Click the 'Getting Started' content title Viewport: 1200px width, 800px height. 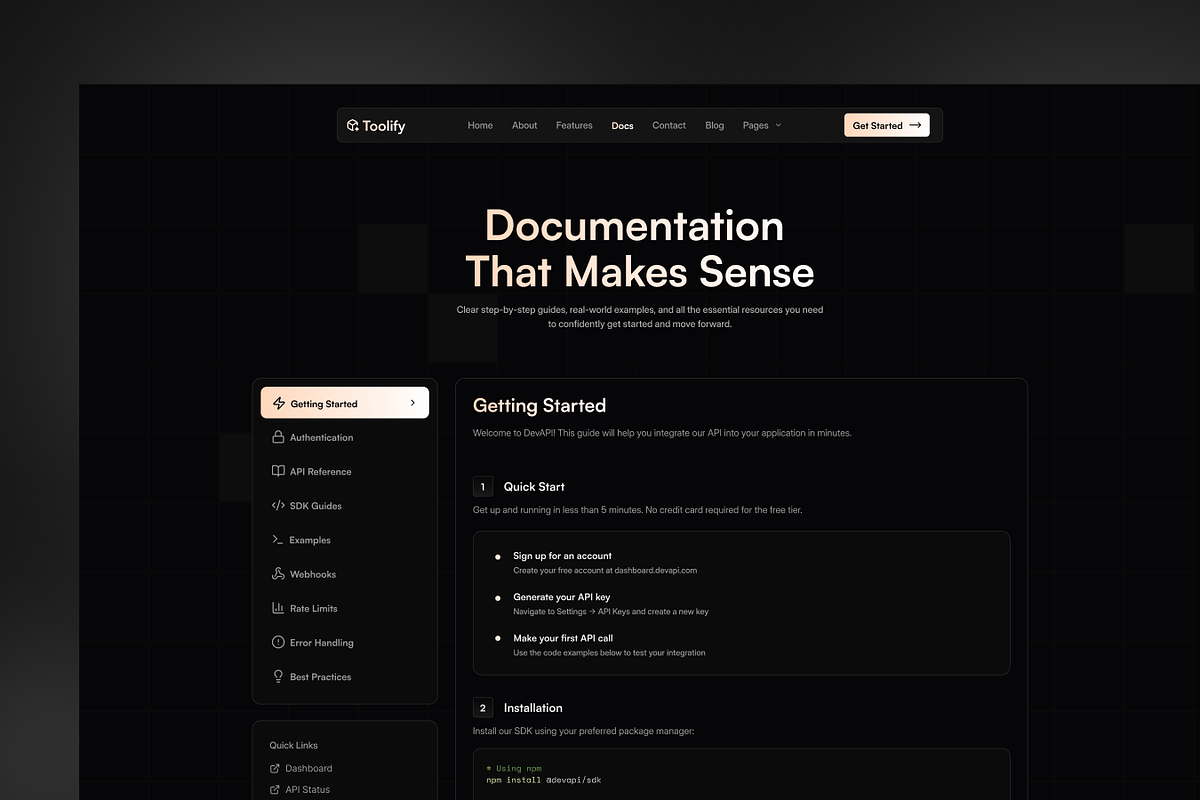point(540,405)
